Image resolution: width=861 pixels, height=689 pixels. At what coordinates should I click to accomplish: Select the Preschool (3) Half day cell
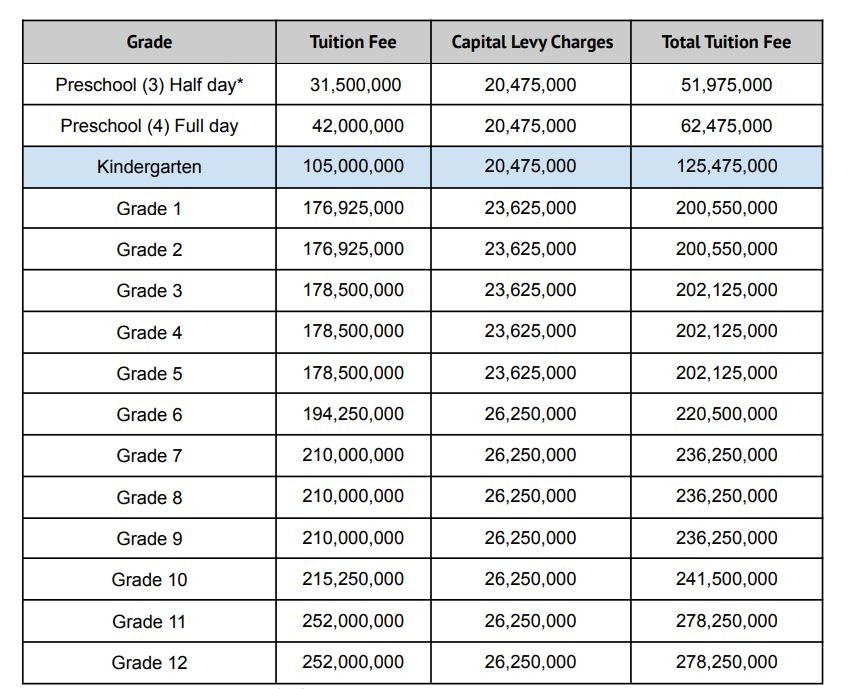point(149,85)
